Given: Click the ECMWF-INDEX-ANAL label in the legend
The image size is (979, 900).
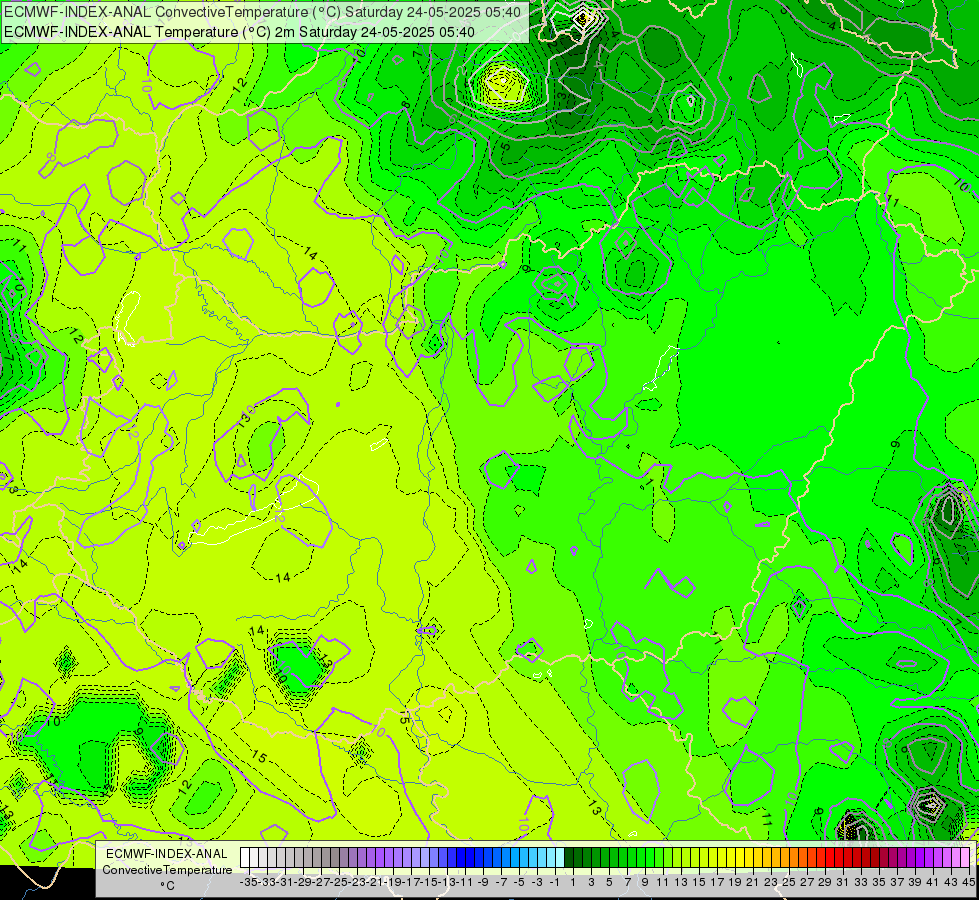Looking at the screenshot, I should (x=167, y=854).
